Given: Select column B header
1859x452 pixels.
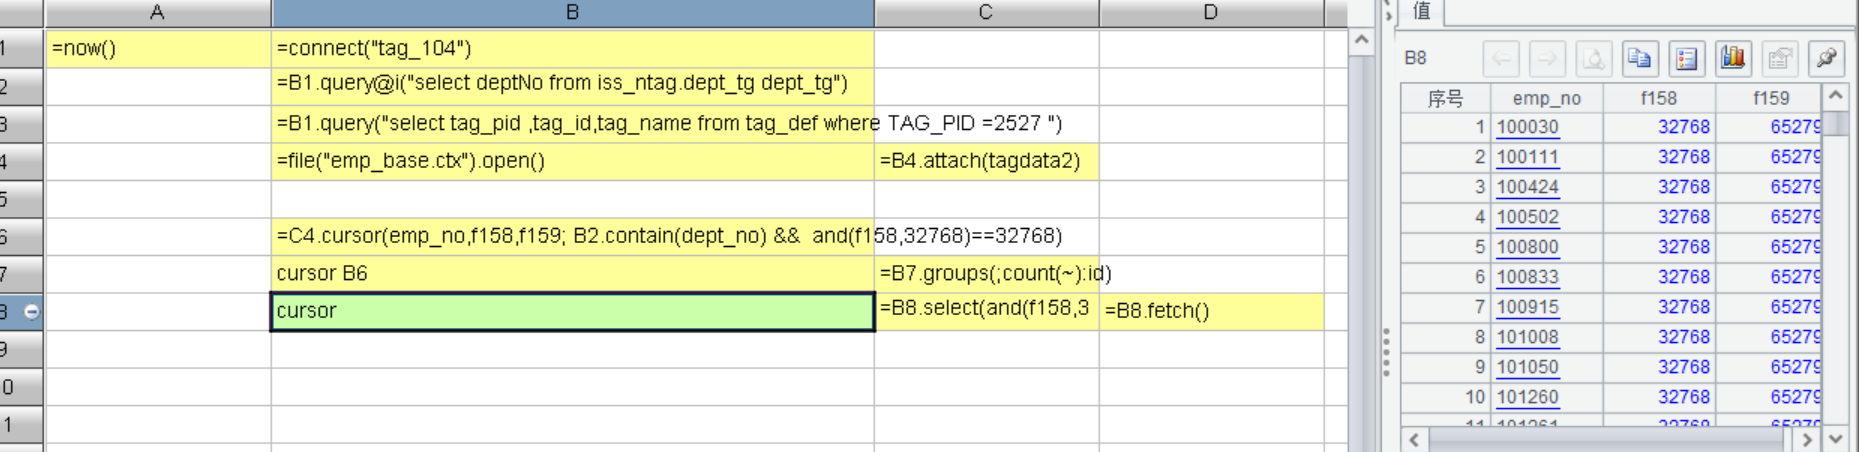Looking at the screenshot, I should [x=572, y=13].
